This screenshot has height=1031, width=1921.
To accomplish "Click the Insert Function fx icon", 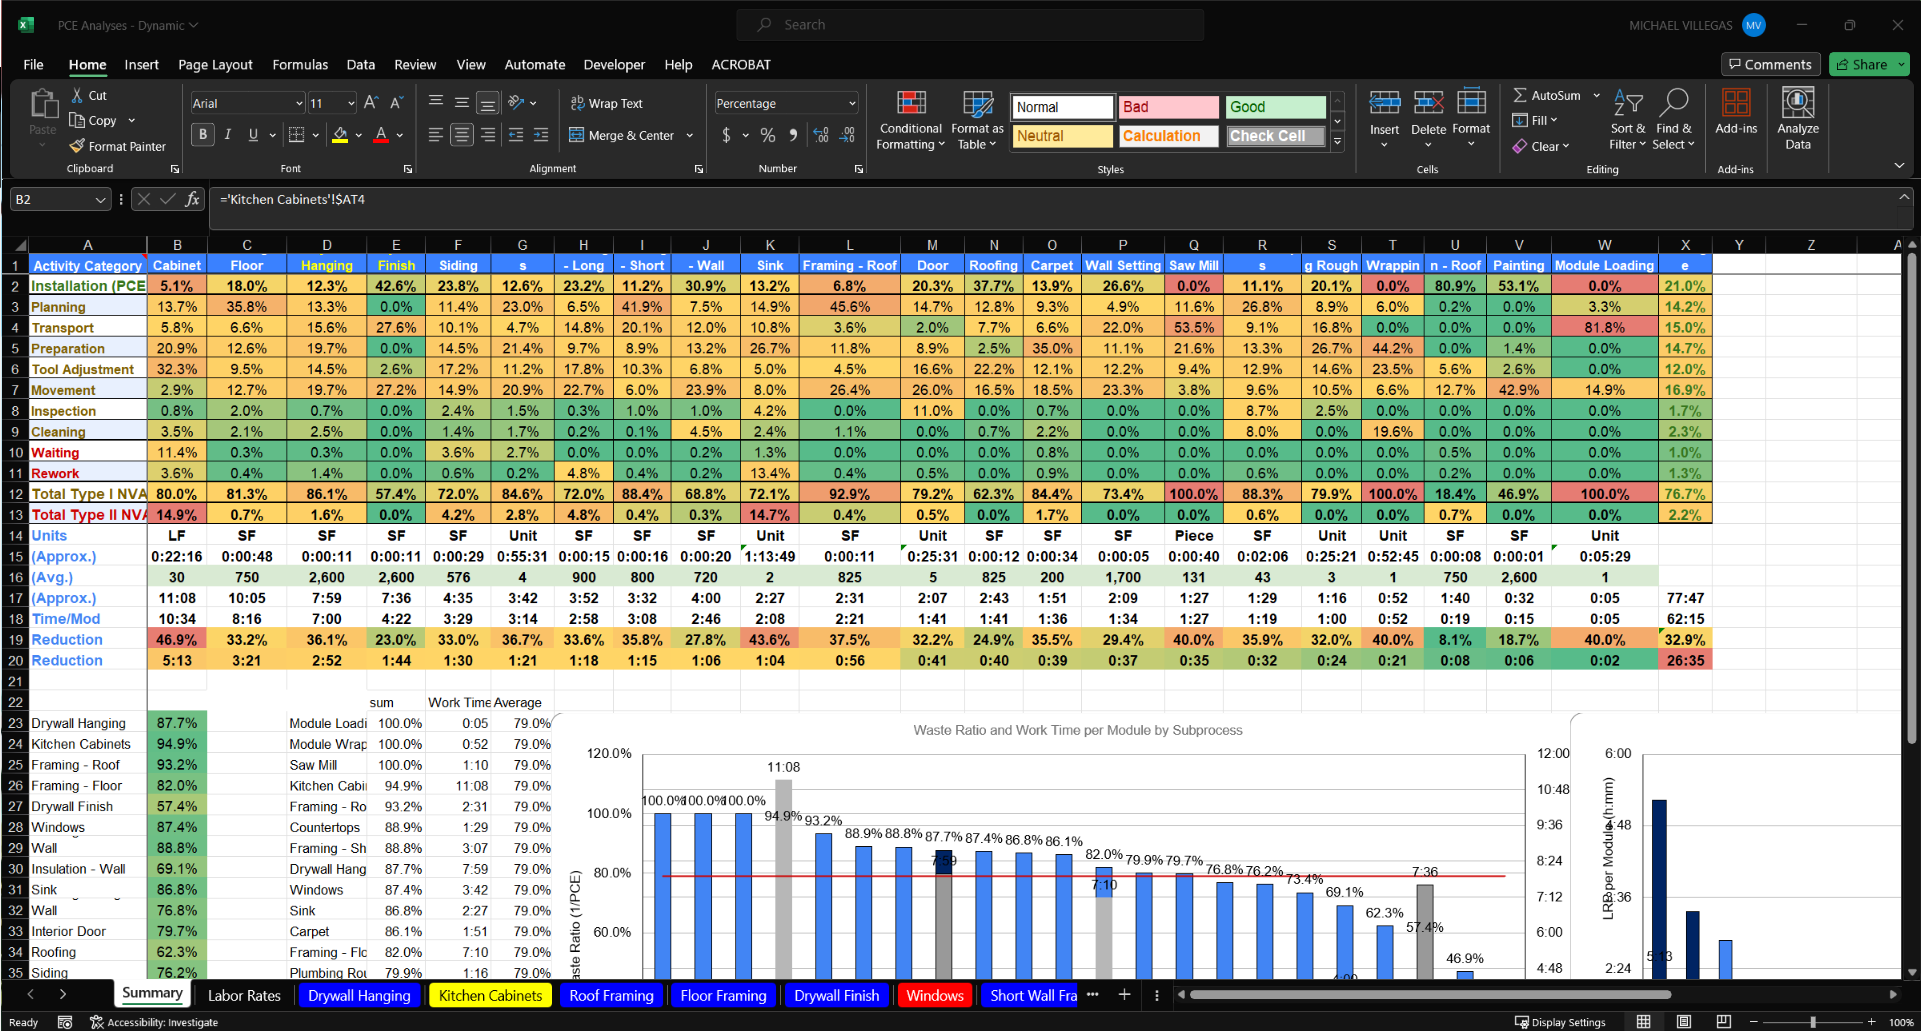I will click(193, 199).
